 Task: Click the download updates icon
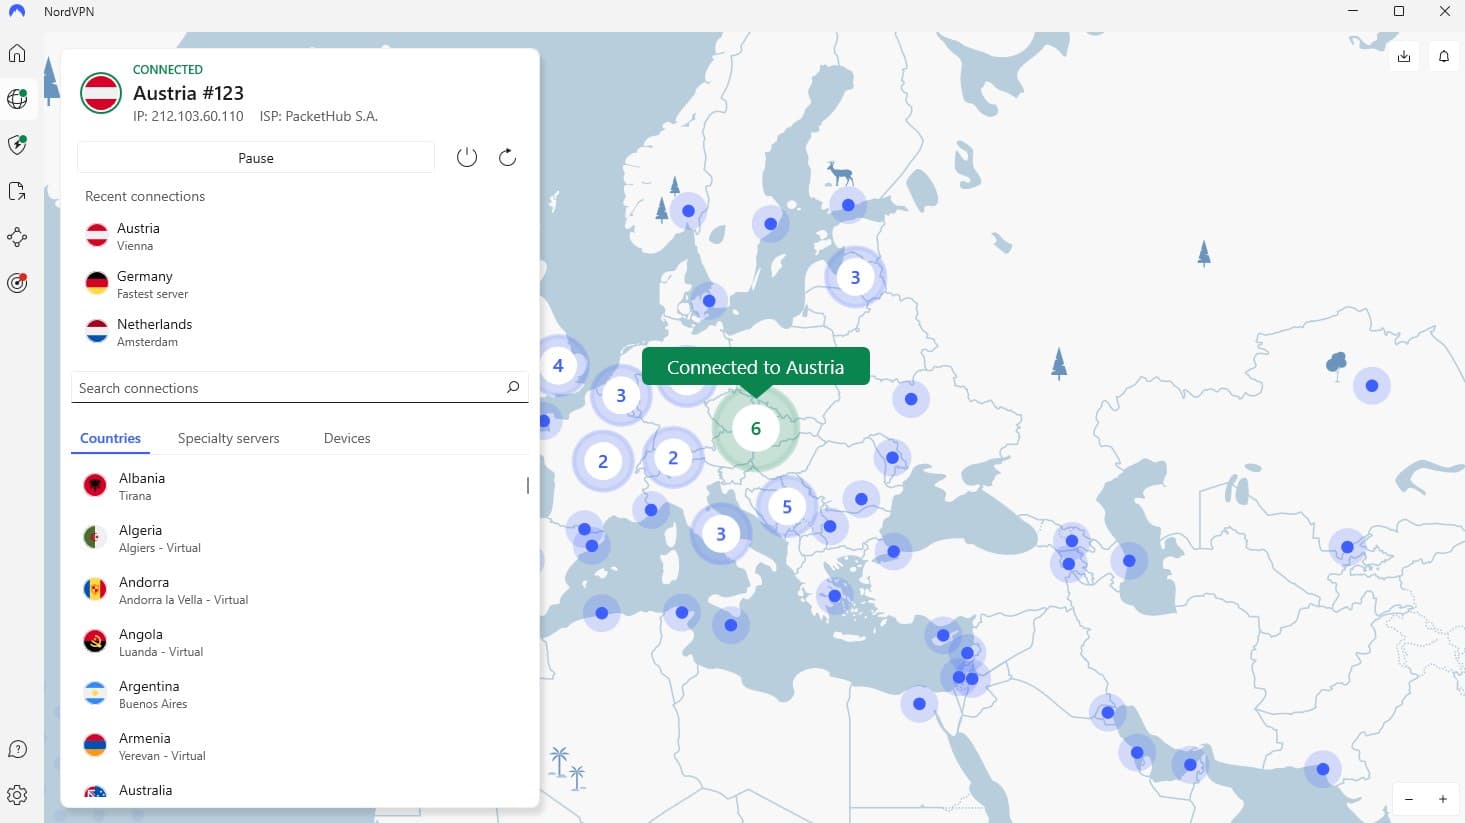(x=1404, y=56)
